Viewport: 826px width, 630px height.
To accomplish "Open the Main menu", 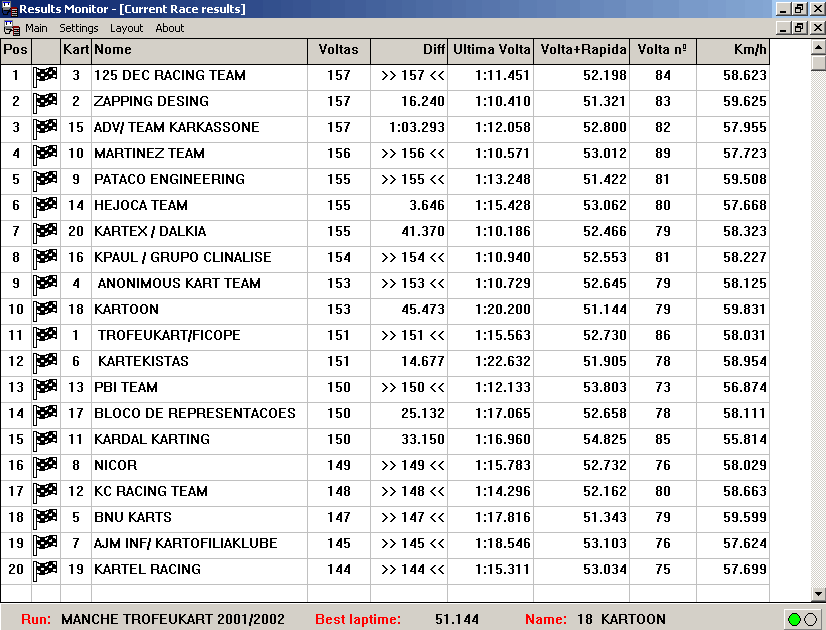I will click(x=36, y=28).
